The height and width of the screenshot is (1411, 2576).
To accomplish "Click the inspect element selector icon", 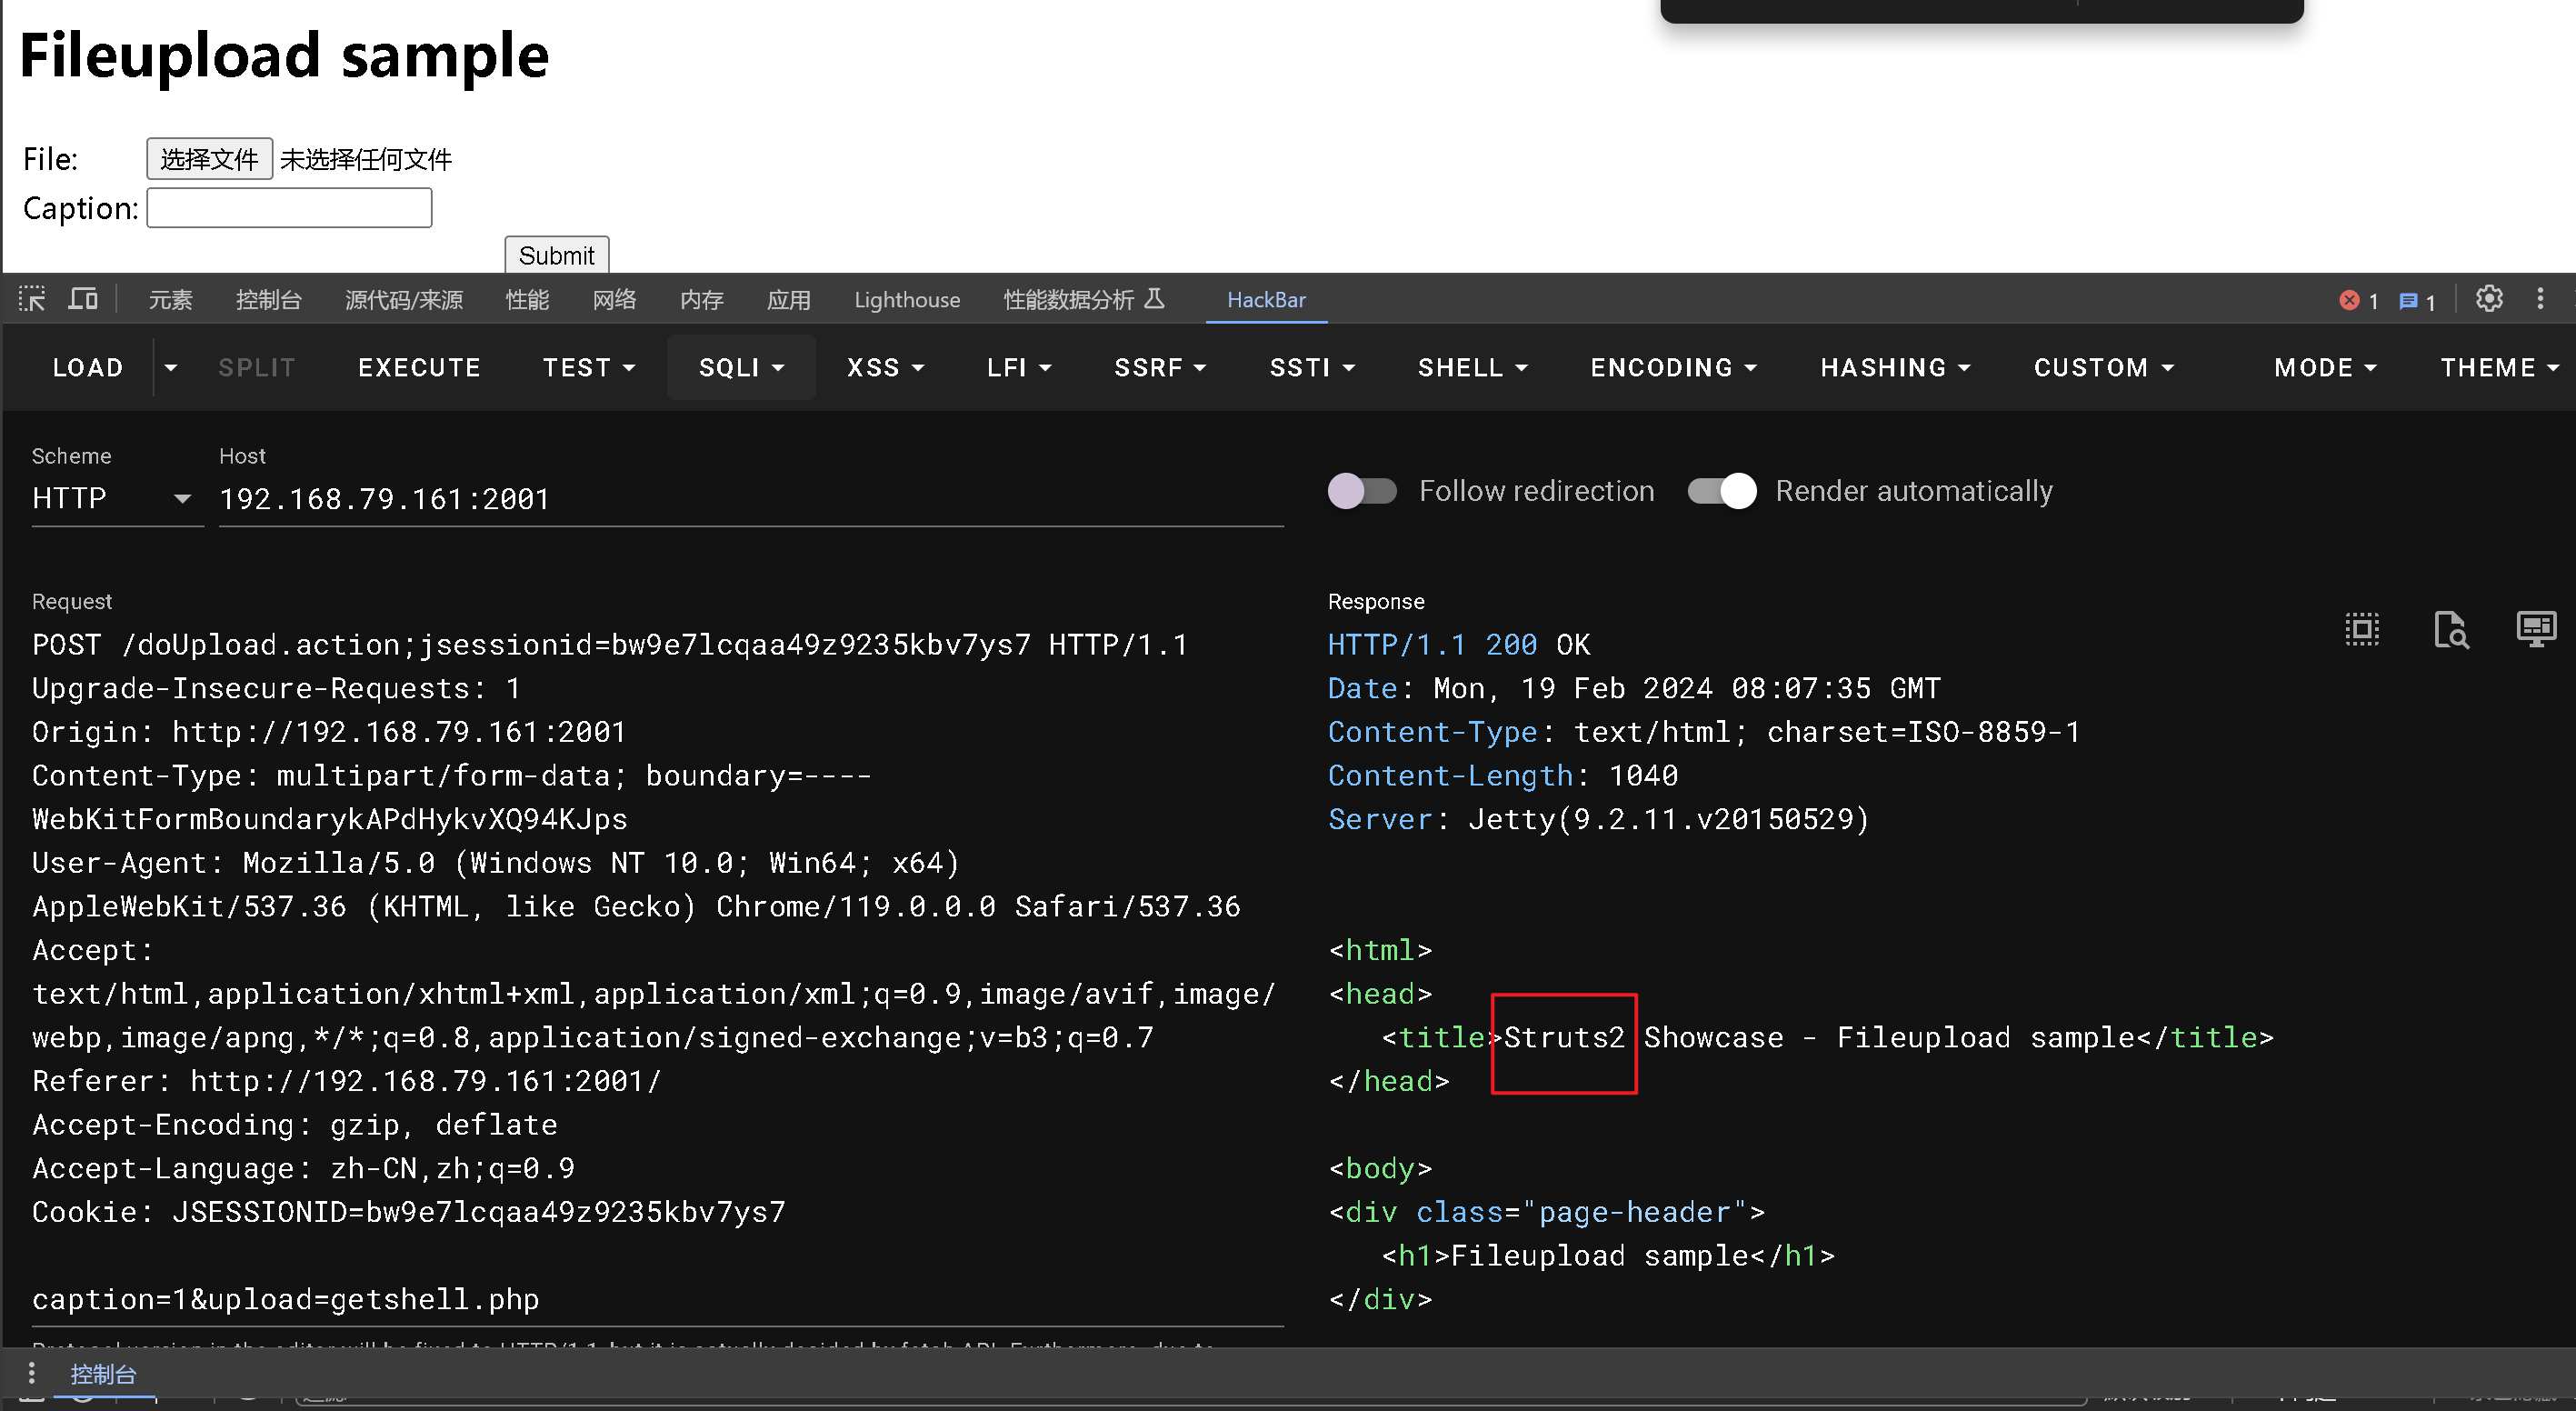I will (32, 299).
